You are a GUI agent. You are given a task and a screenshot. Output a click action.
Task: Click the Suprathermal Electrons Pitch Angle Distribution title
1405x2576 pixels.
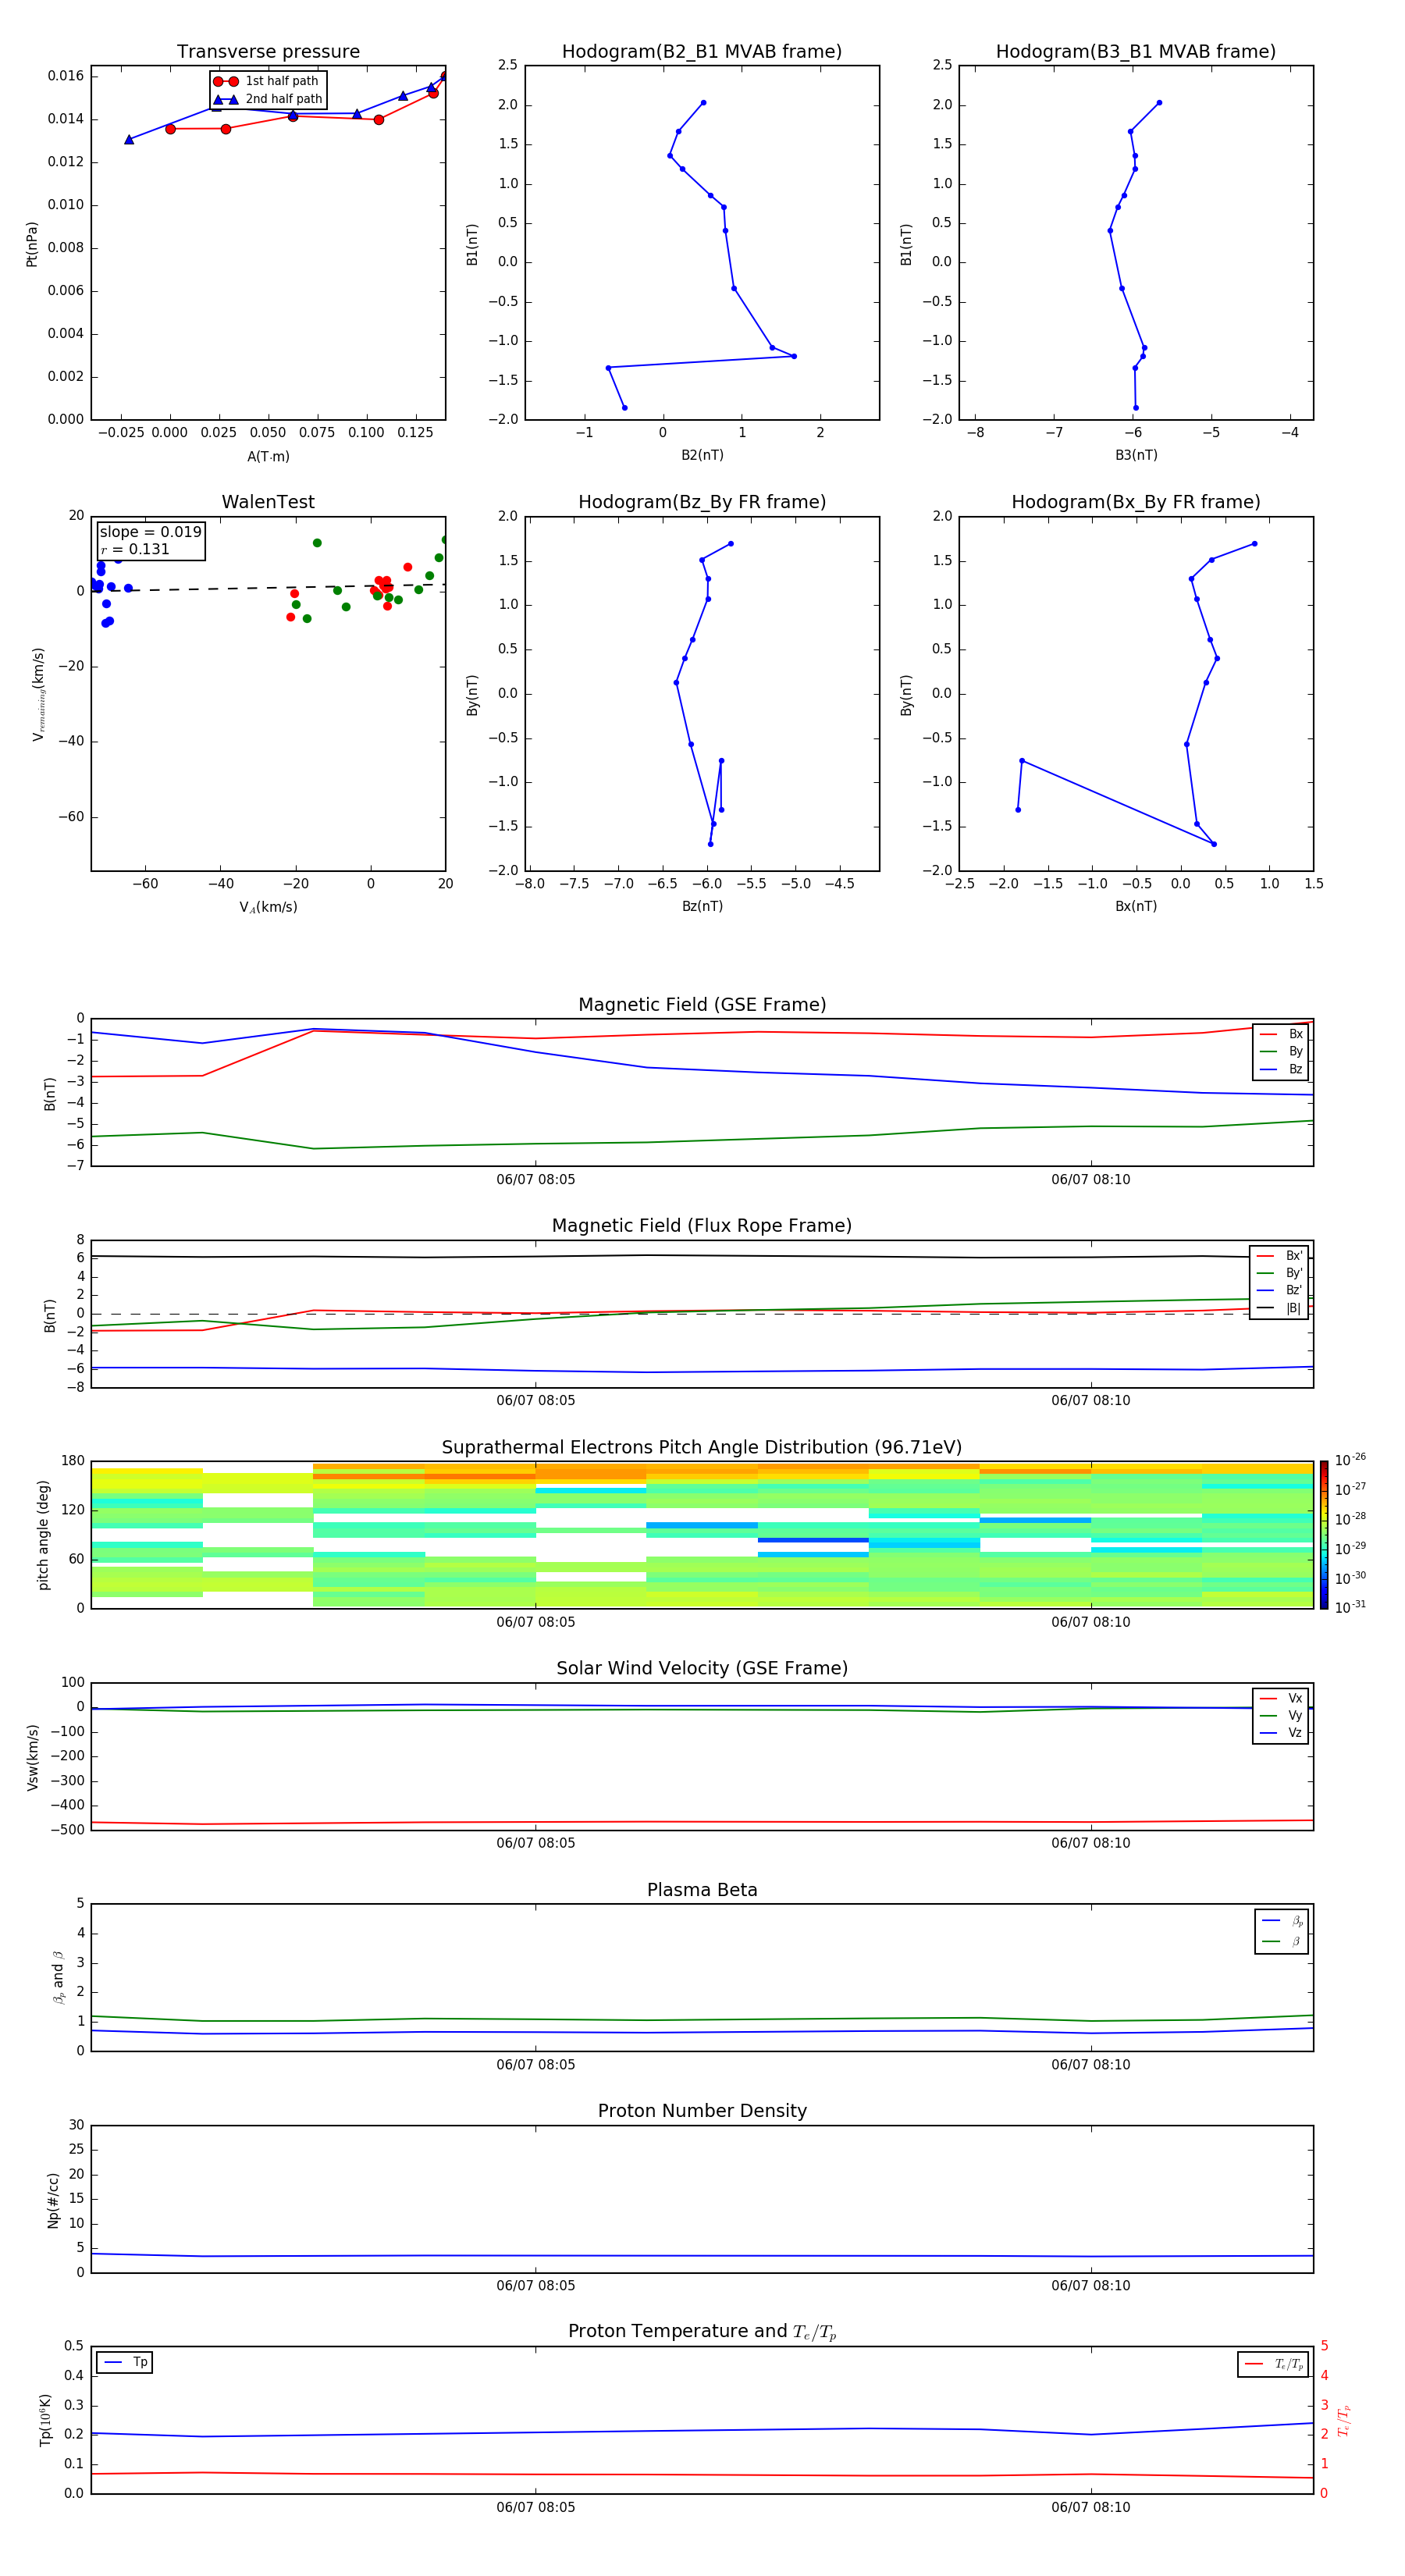[702, 1448]
